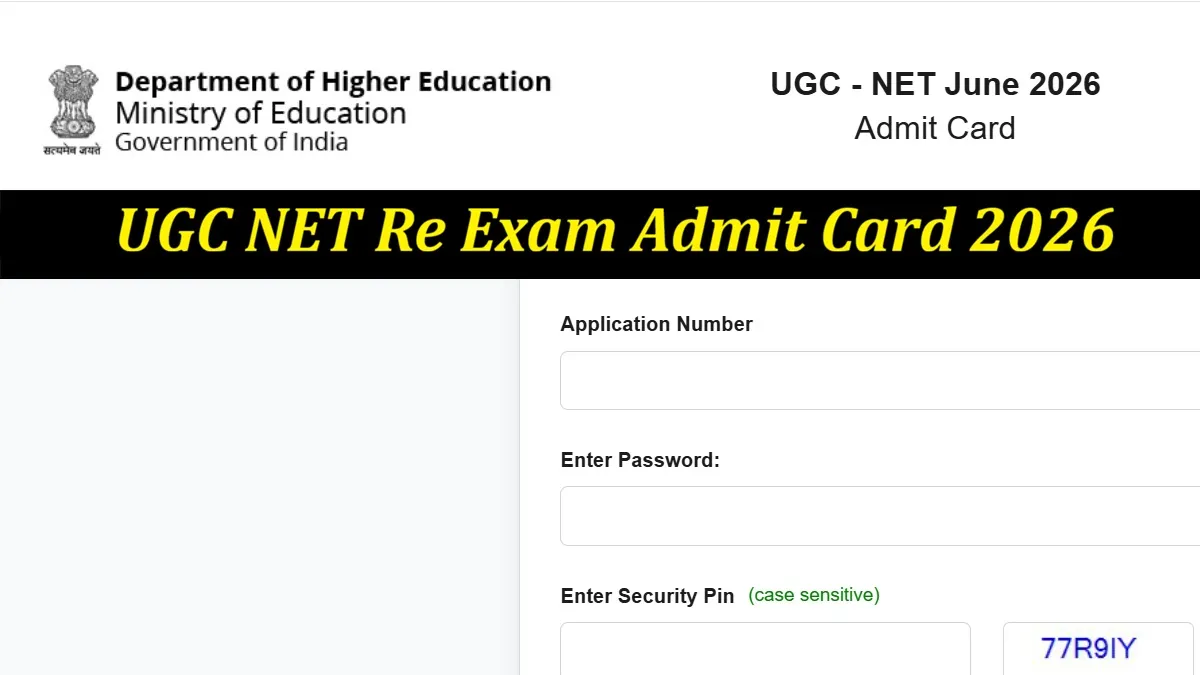Focus the Enter Password input field

[x=880, y=516]
